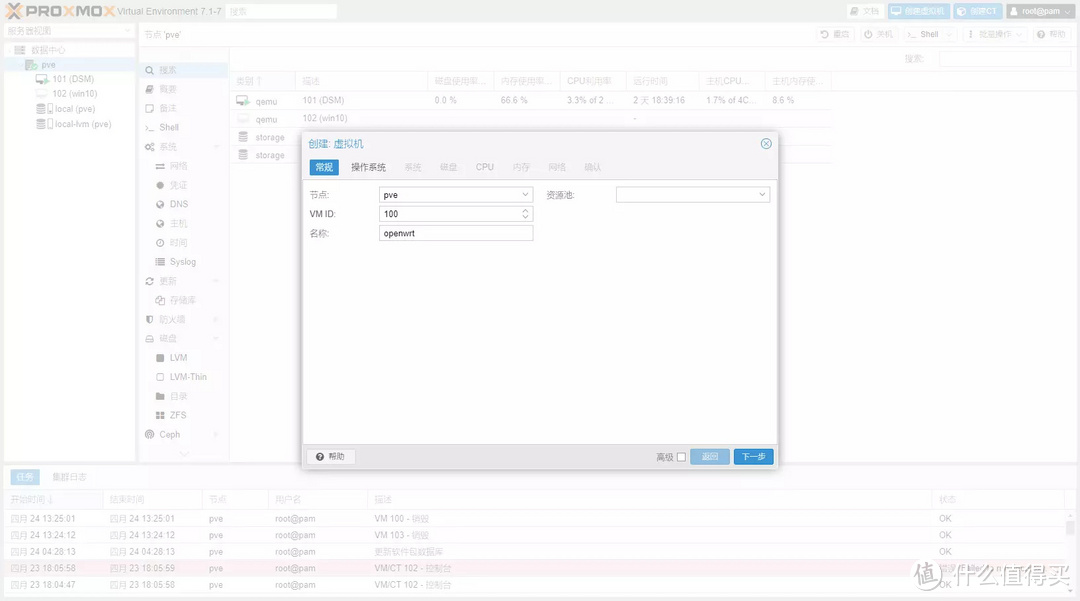This screenshot has height=601, width=1080.
Task: Open Syslog in the node menu
Action: (x=183, y=262)
